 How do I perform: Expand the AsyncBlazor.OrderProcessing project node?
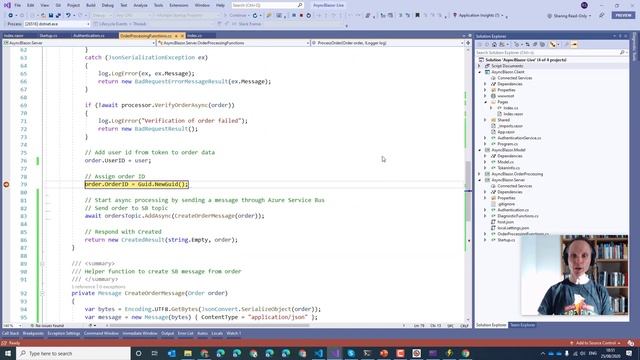[x=480, y=174]
